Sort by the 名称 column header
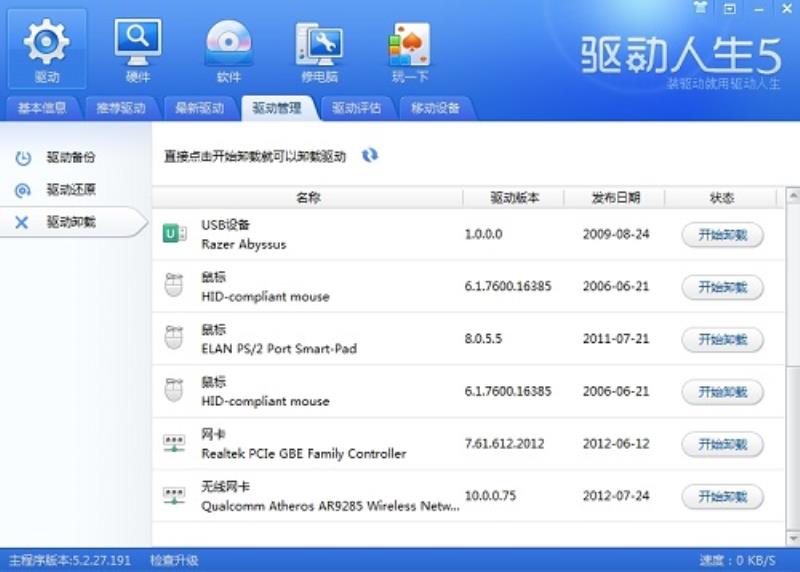This screenshot has width=800, height=572. tap(308, 197)
